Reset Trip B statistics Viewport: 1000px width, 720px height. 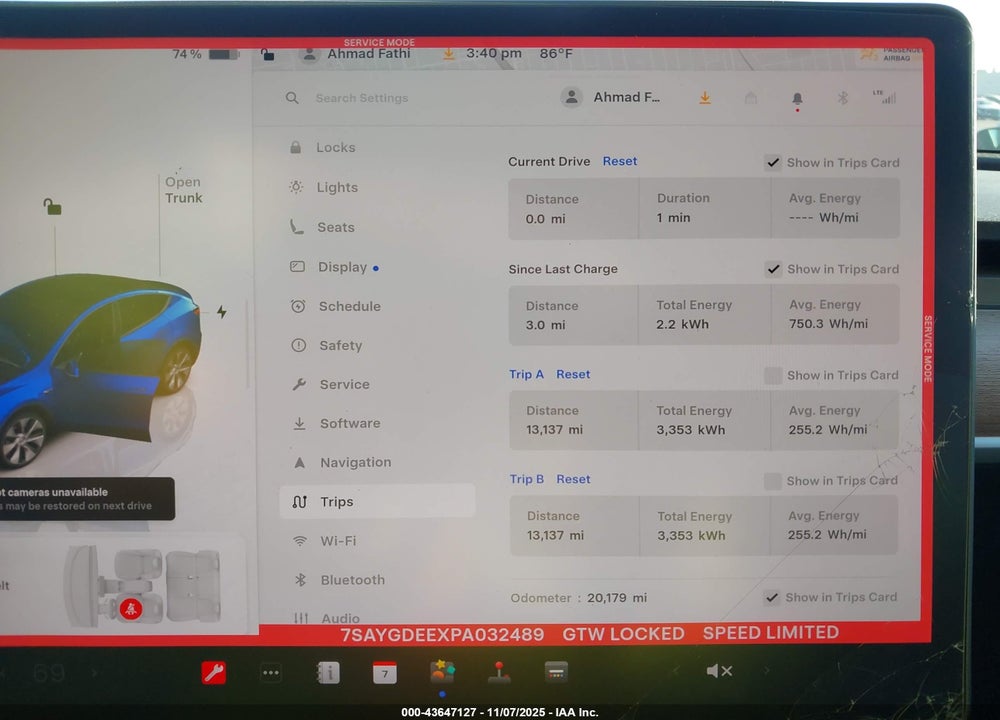pos(573,479)
